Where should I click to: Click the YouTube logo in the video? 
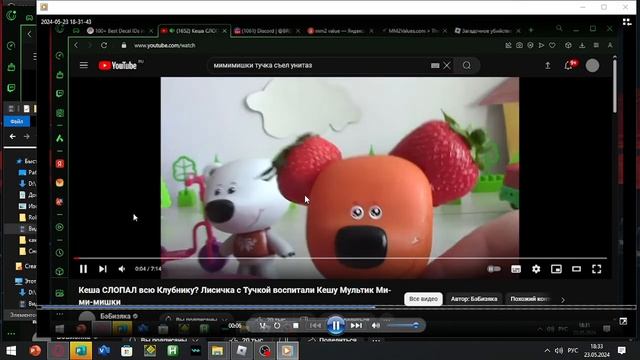118,65
